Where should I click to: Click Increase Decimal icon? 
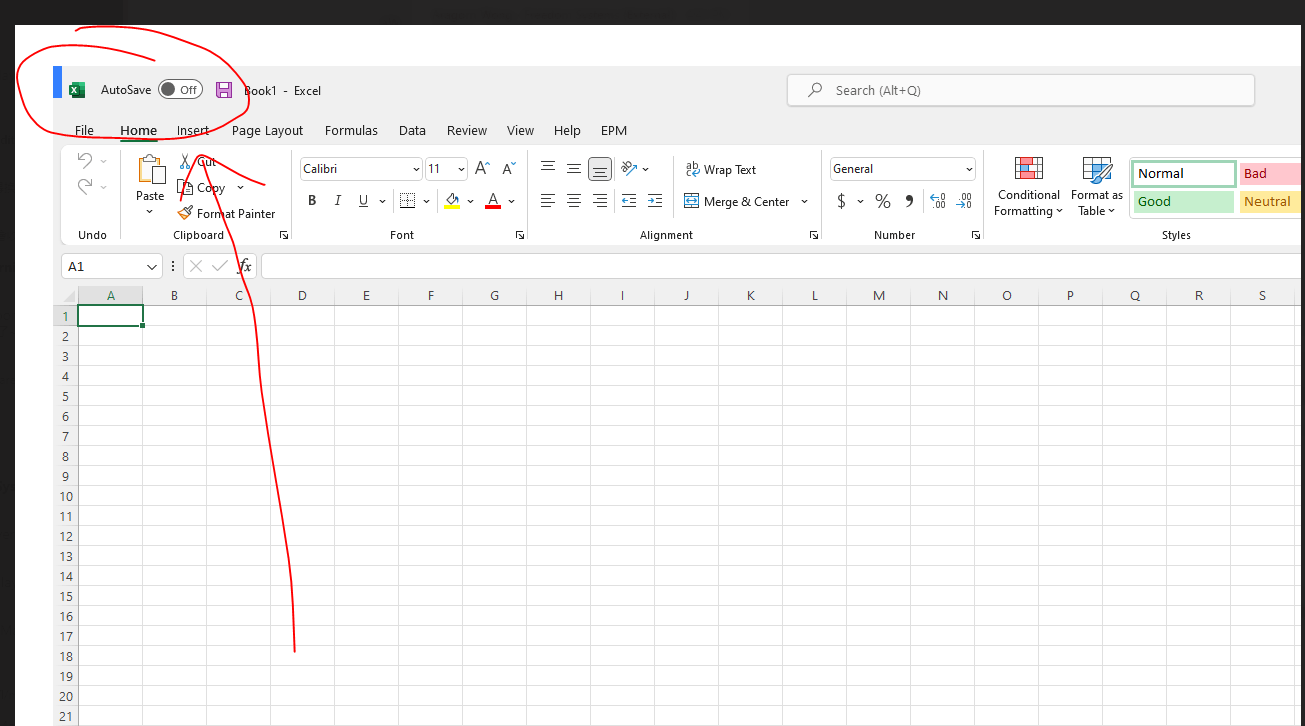tap(938, 201)
